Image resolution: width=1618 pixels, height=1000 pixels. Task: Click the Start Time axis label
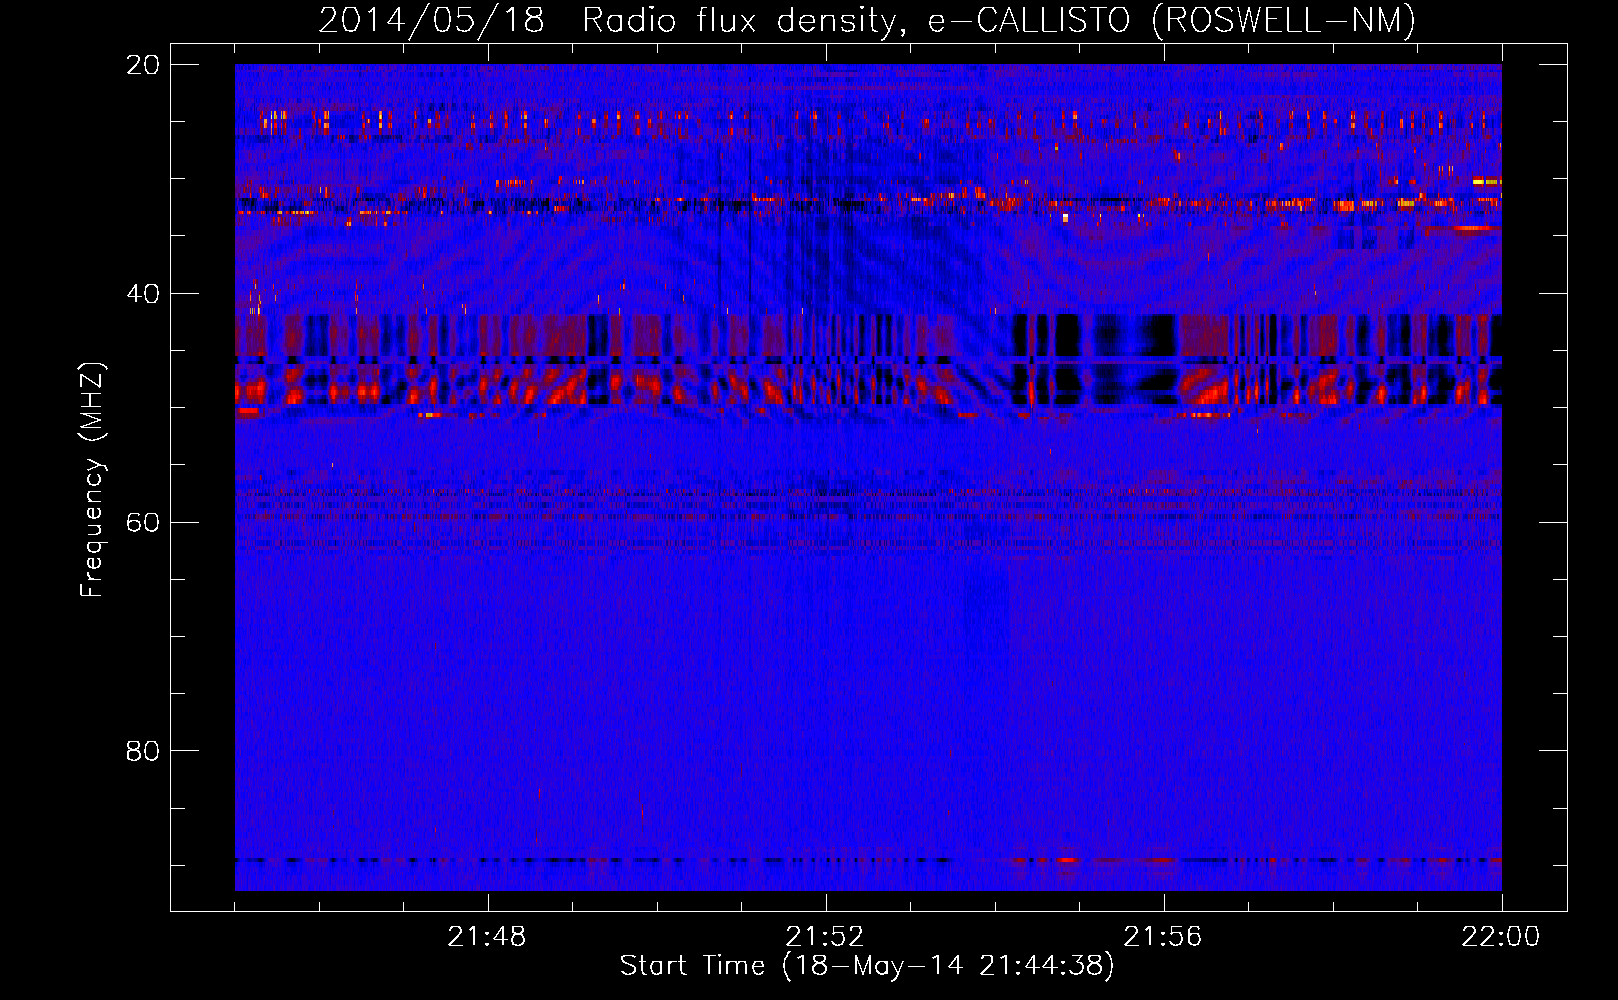point(867,966)
